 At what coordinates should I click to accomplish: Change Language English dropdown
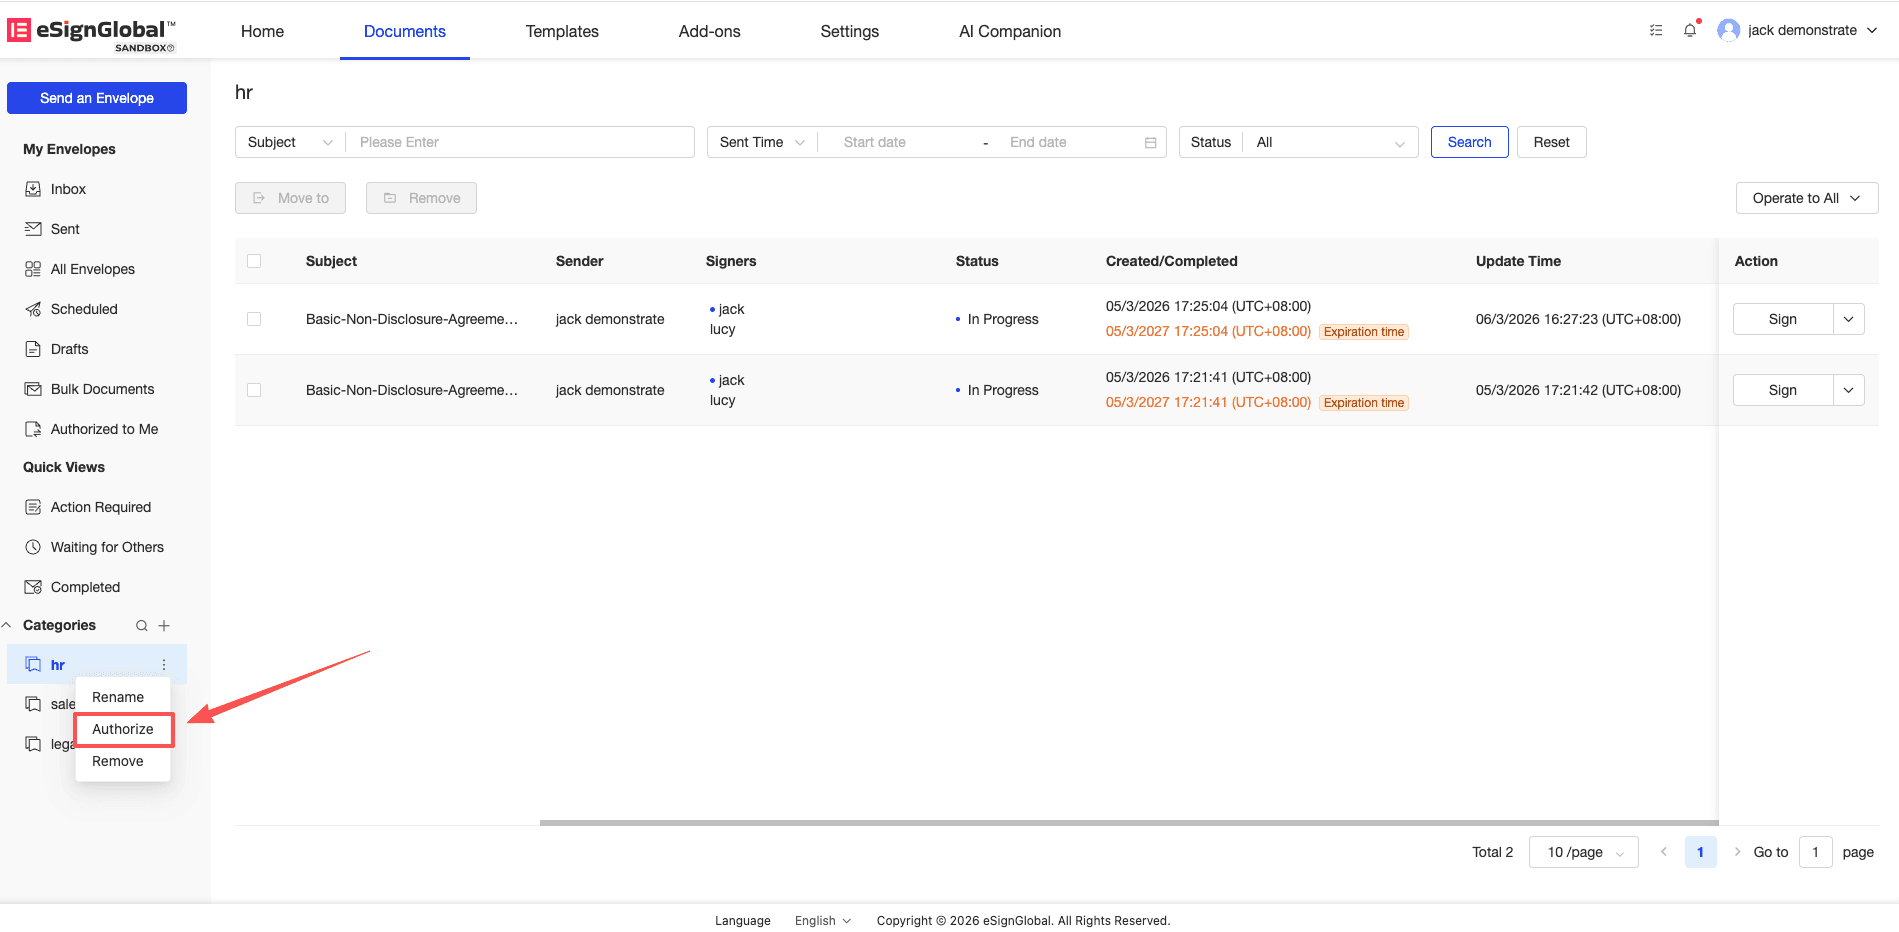823,921
